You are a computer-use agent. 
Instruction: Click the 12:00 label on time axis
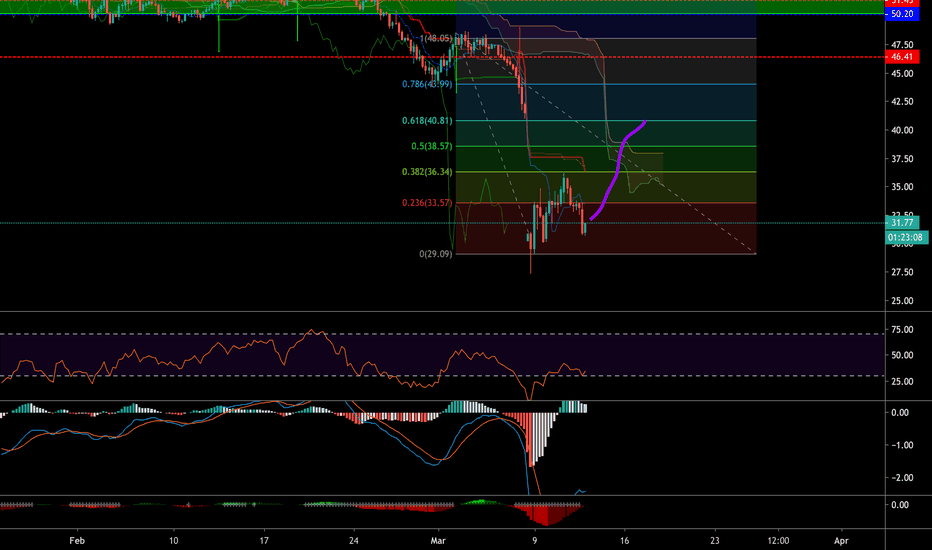[778, 540]
